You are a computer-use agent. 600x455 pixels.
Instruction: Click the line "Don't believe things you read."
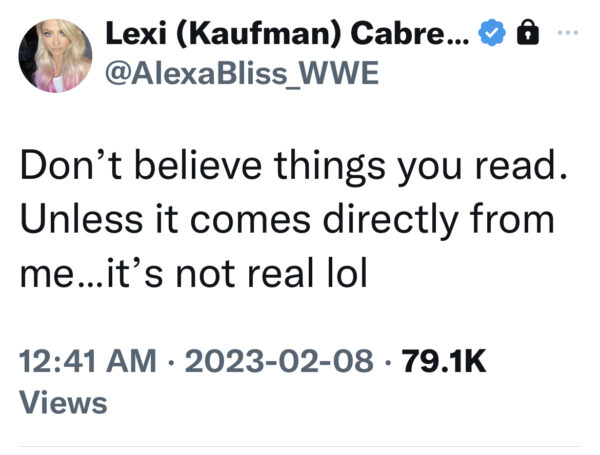pyautogui.click(x=293, y=166)
